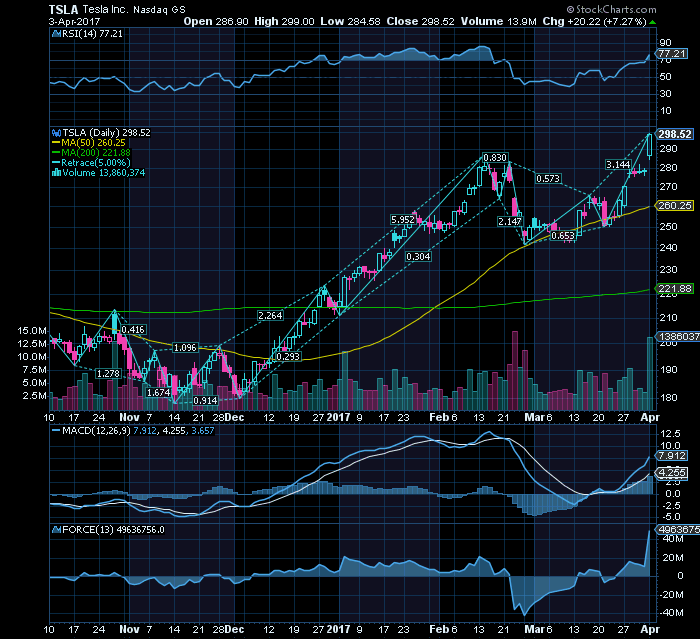Click the 12.5 MACD axis label
The width and height of the screenshot is (700, 639).
tap(670, 434)
